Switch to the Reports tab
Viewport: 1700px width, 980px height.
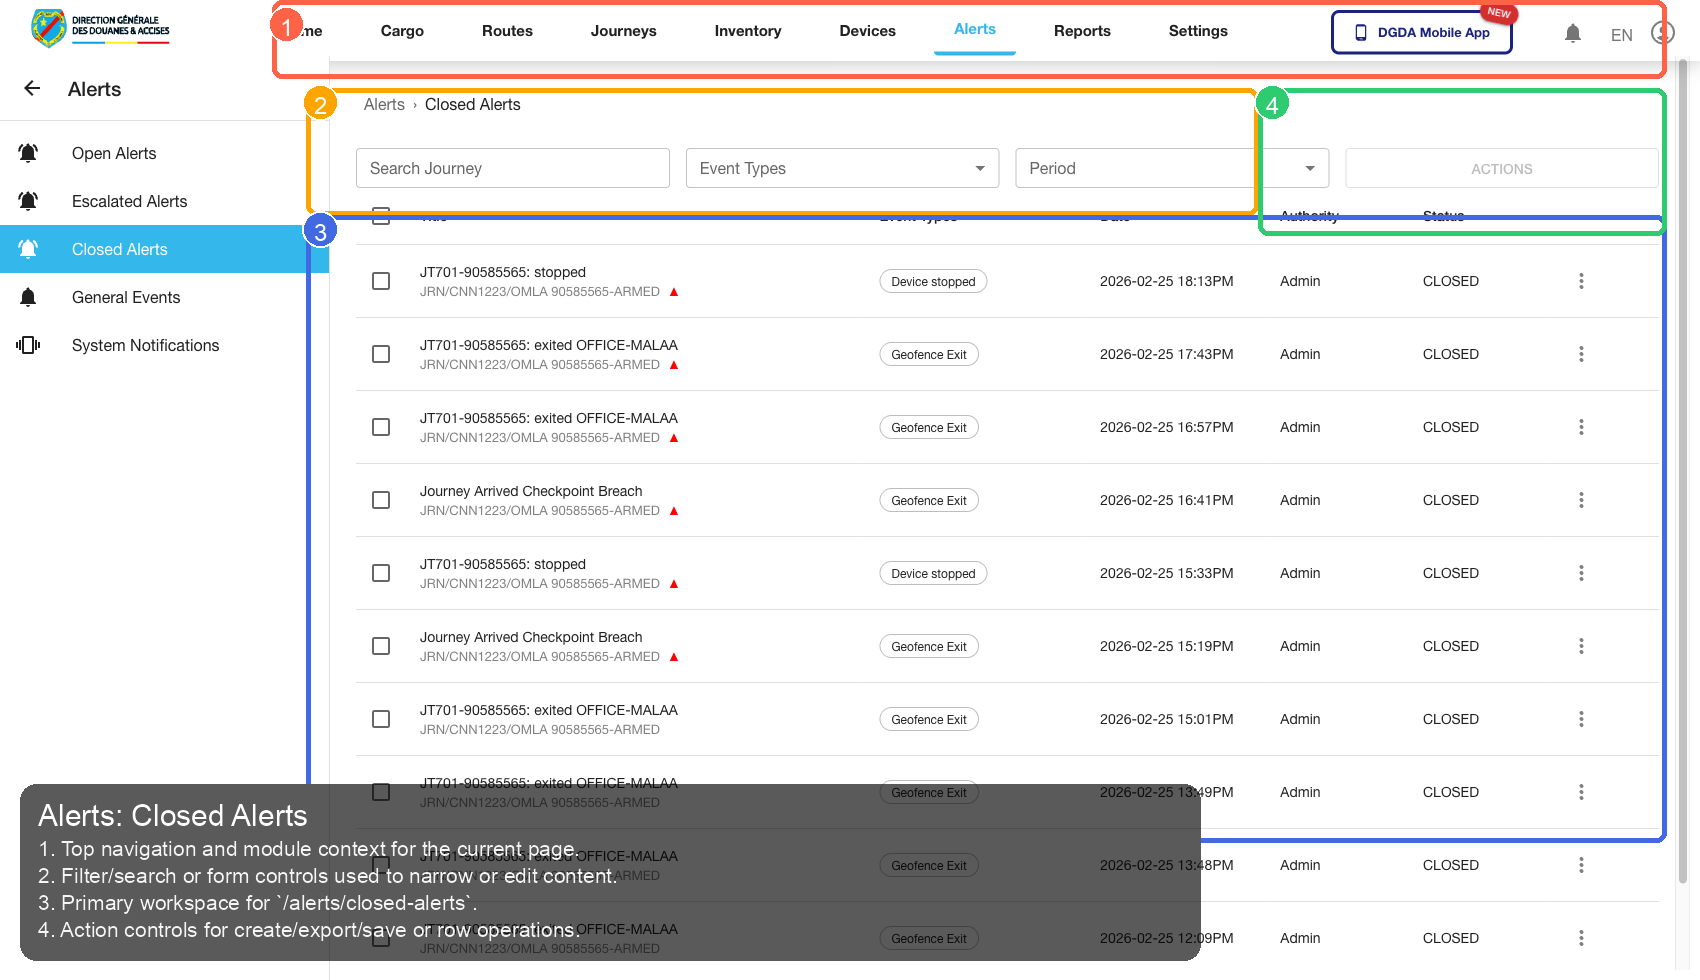click(1082, 31)
